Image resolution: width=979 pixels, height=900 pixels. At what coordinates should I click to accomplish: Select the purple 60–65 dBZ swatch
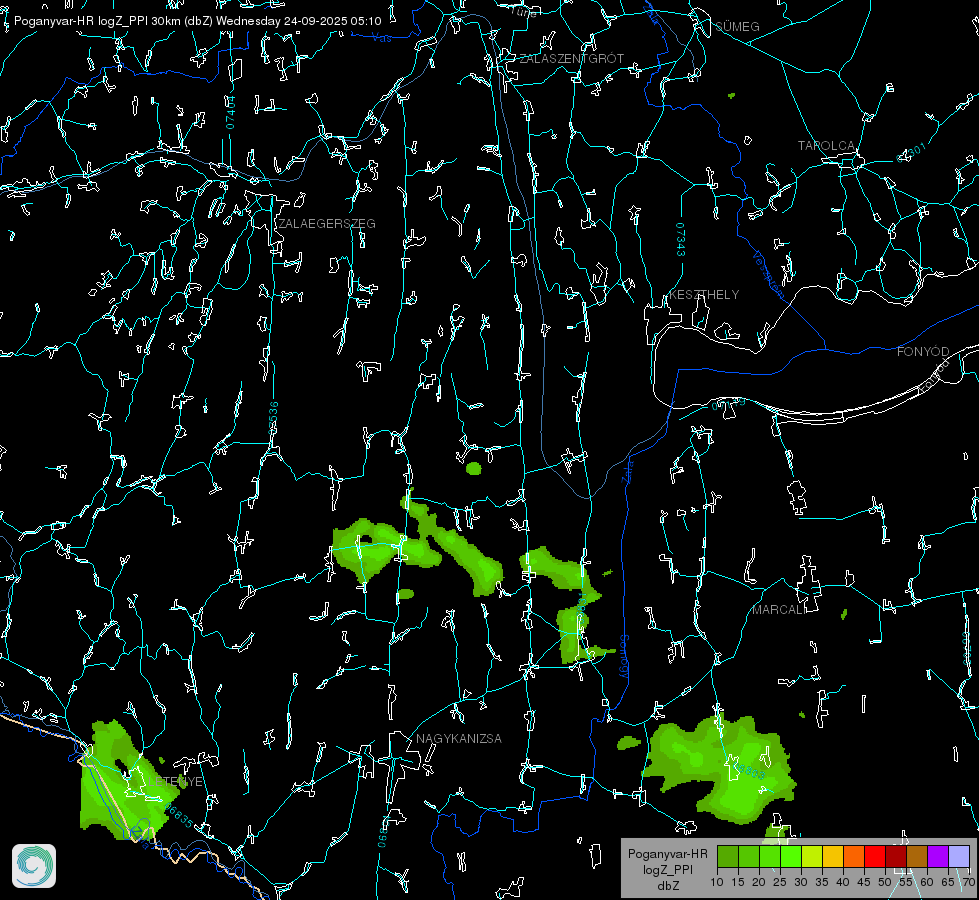pos(938,856)
